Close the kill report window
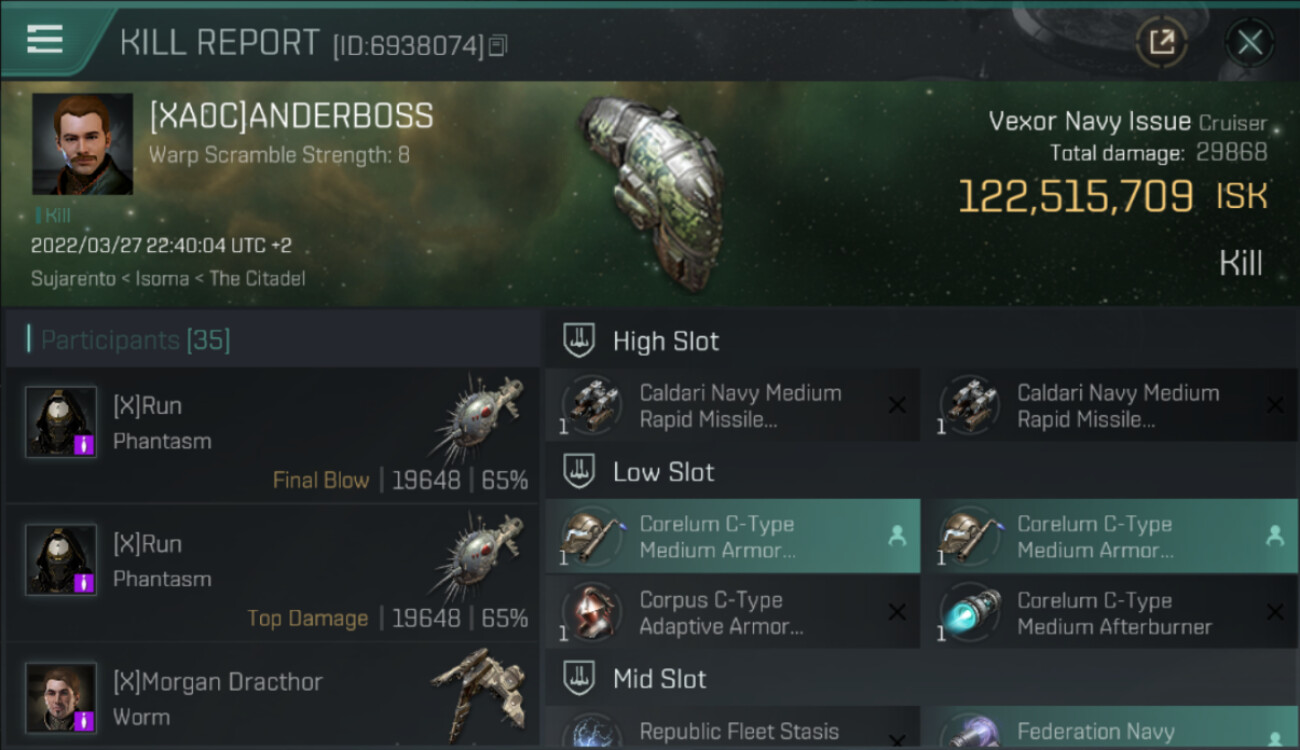This screenshot has height=750, width=1300. click(x=1249, y=42)
